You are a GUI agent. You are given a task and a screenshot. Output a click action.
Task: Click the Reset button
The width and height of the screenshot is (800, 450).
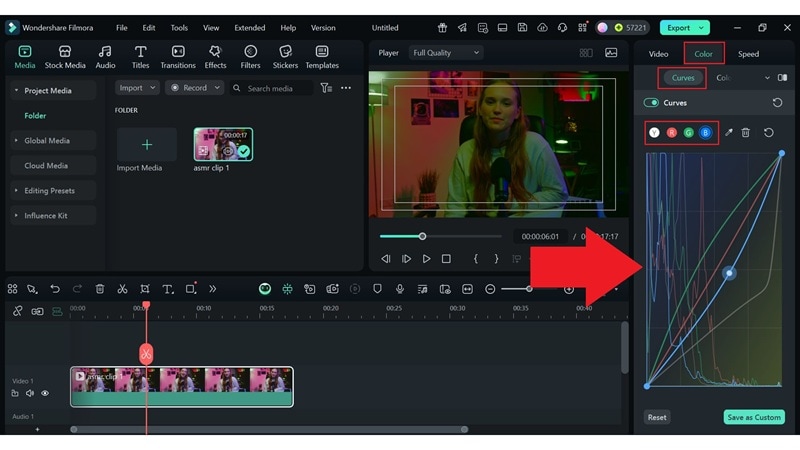[657, 417]
